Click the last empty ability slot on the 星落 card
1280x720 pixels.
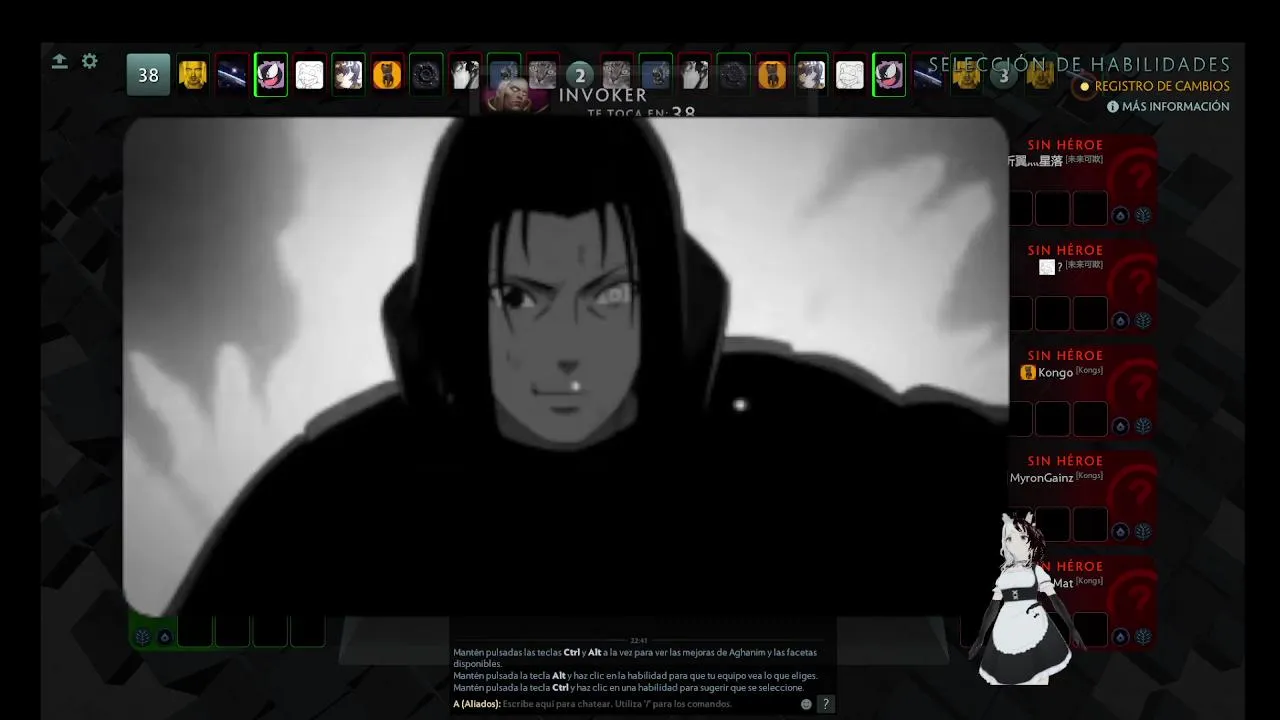click(1090, 208)
